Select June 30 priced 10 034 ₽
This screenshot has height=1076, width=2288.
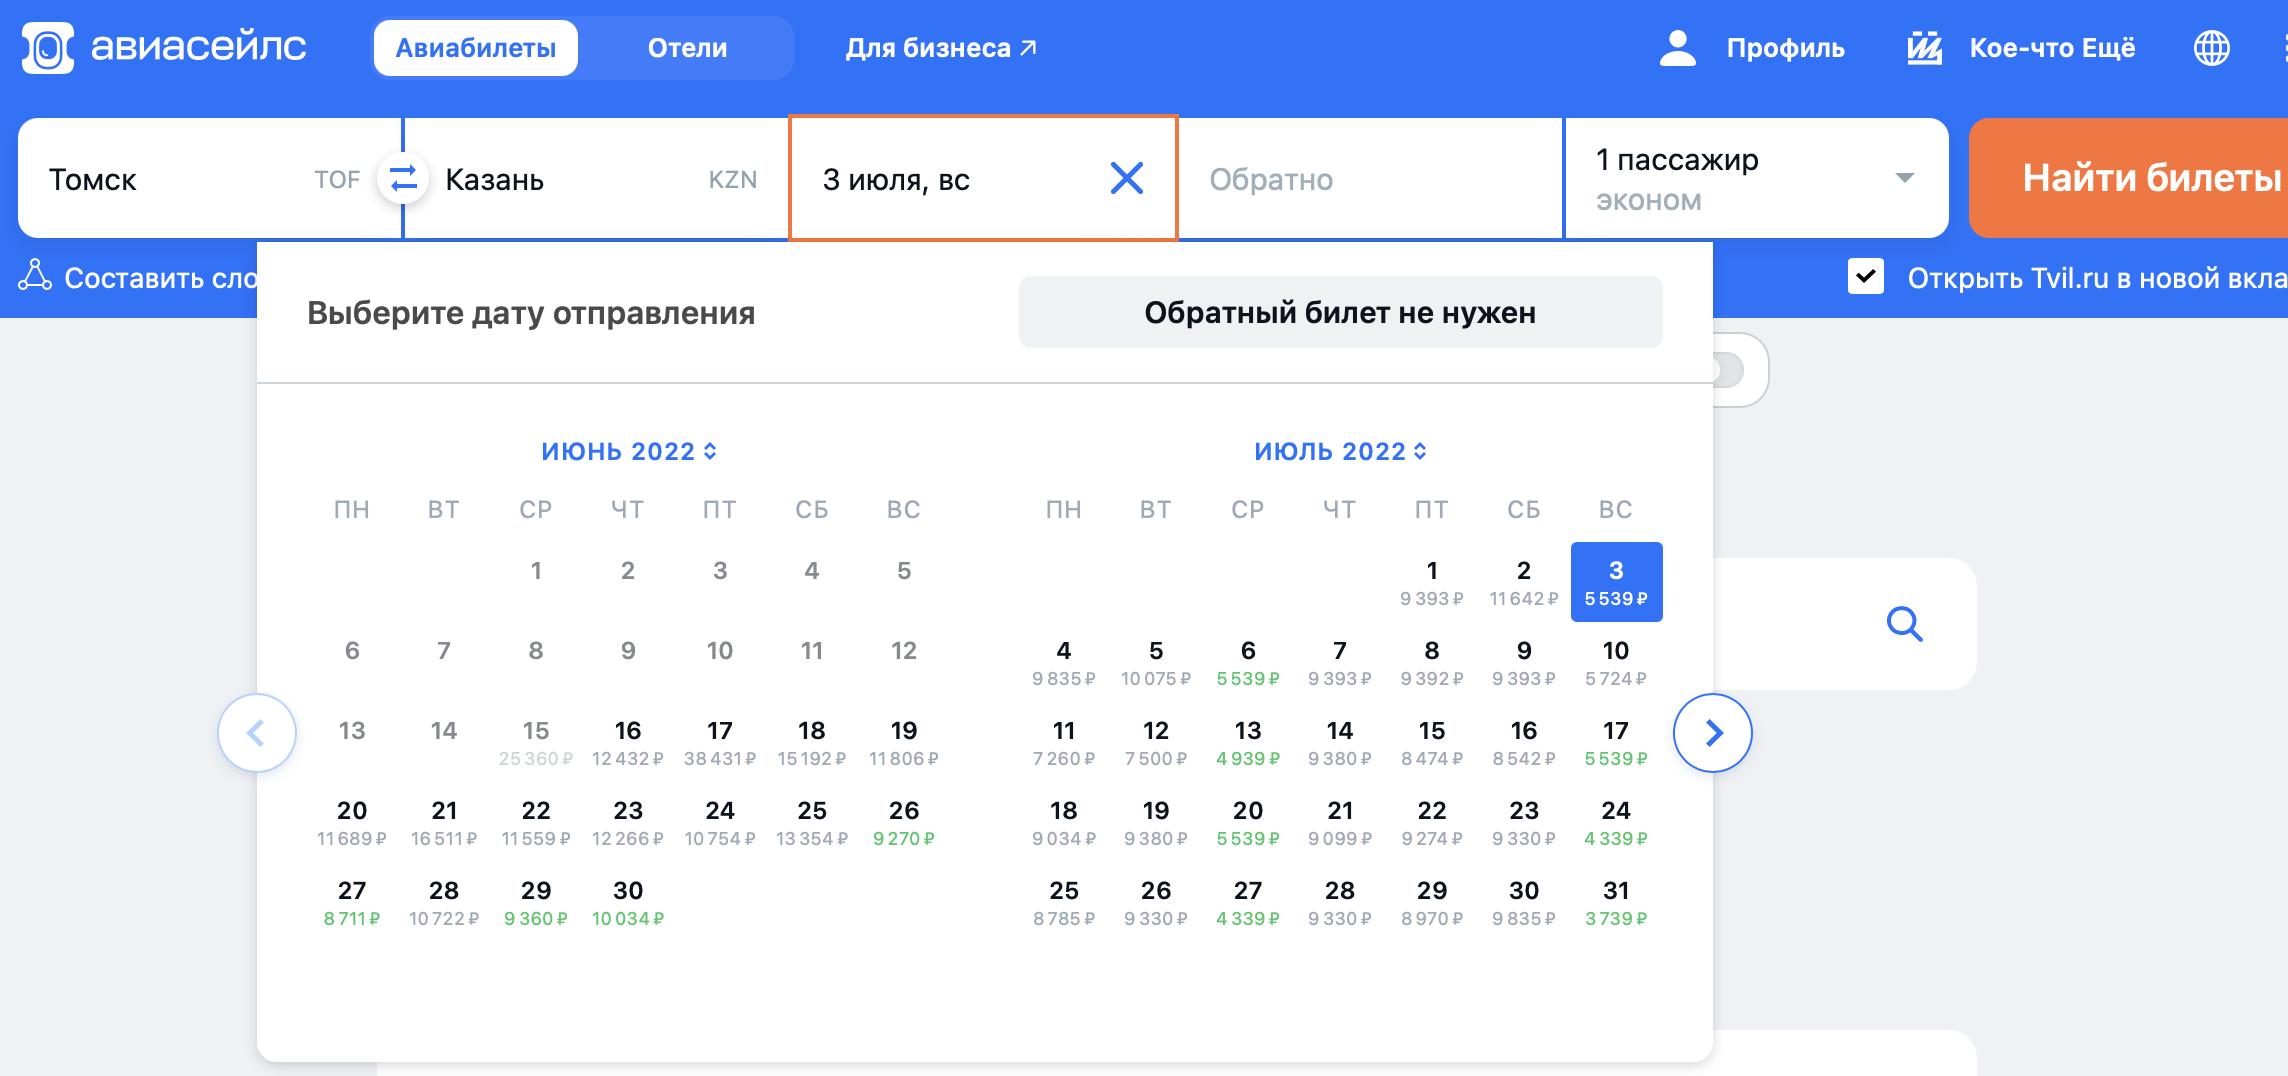click(x=628, y=902)
